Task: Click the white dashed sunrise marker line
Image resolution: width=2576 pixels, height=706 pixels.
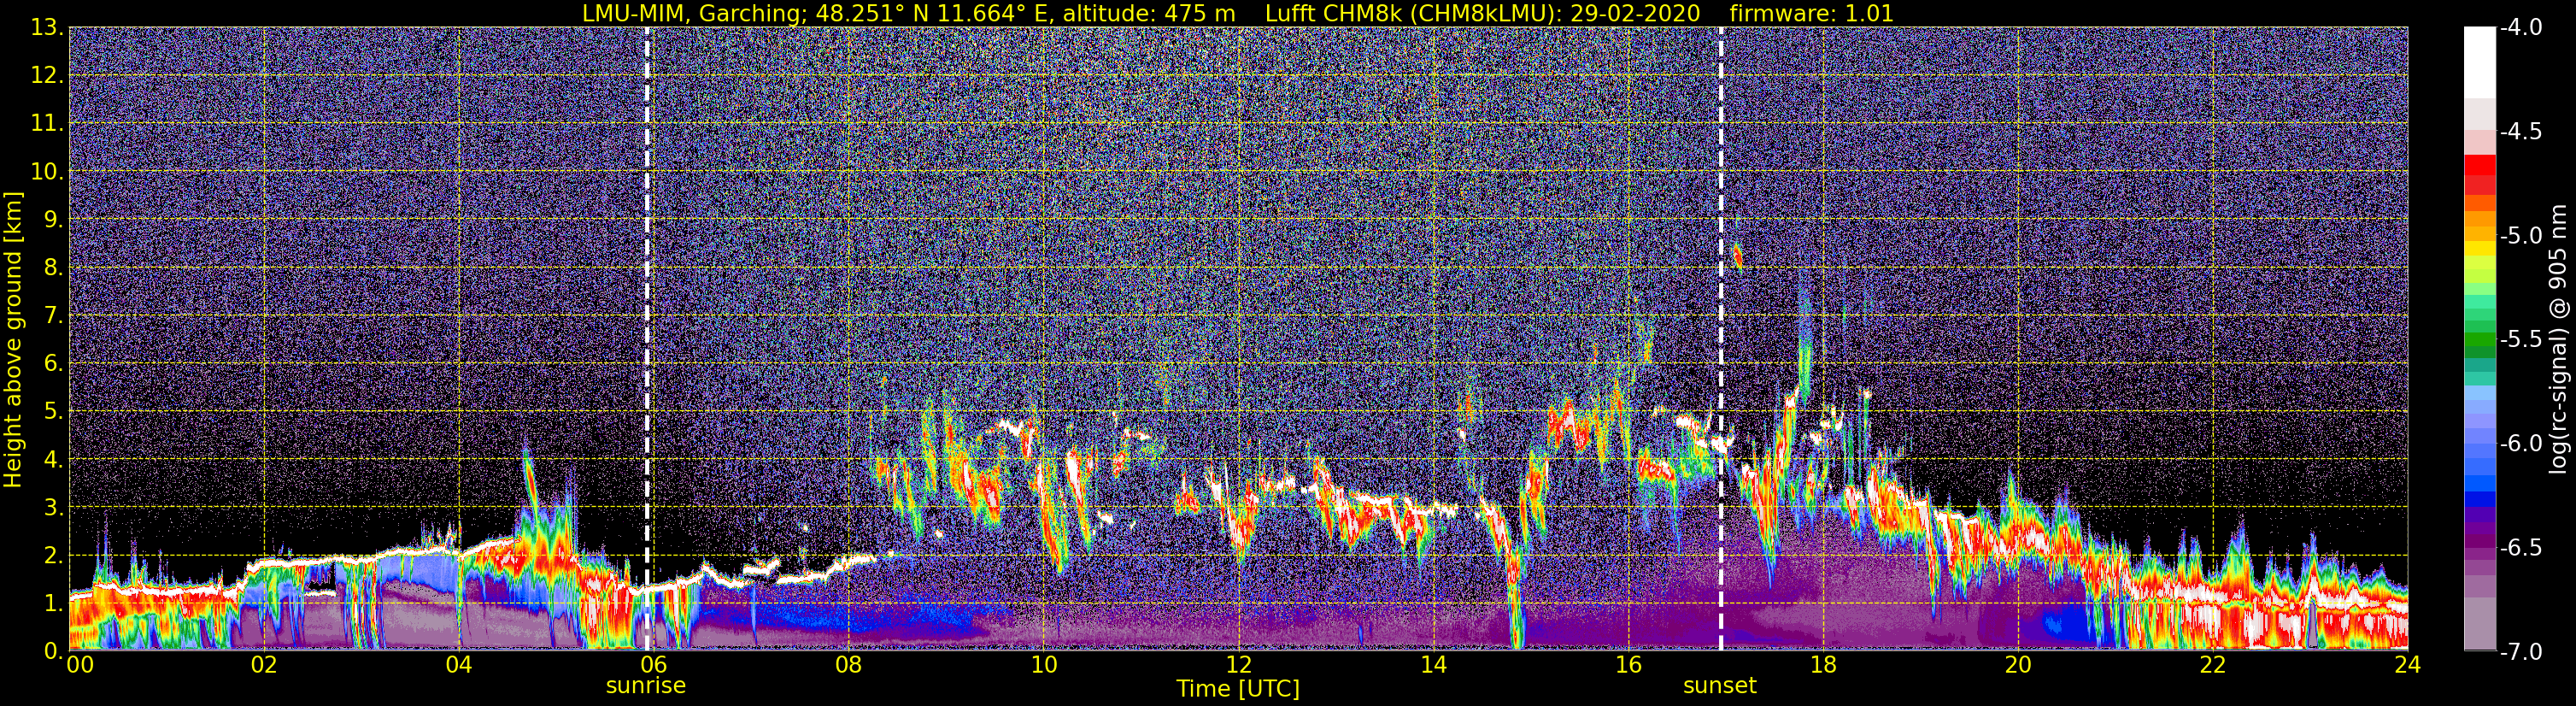Action: coord(647,339)
